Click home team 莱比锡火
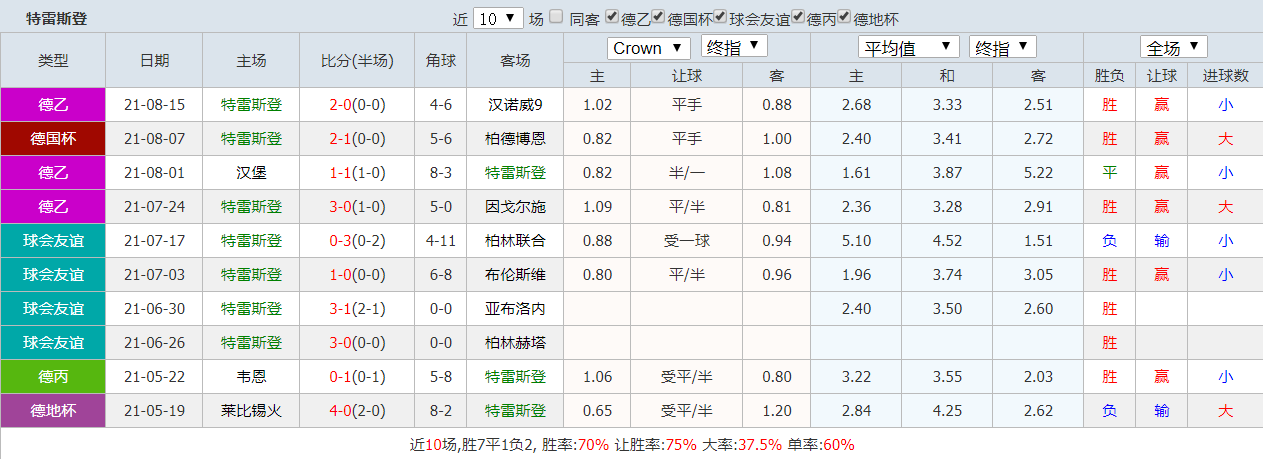This screenshot has height=459, width=1263. [x=252, y=410]
